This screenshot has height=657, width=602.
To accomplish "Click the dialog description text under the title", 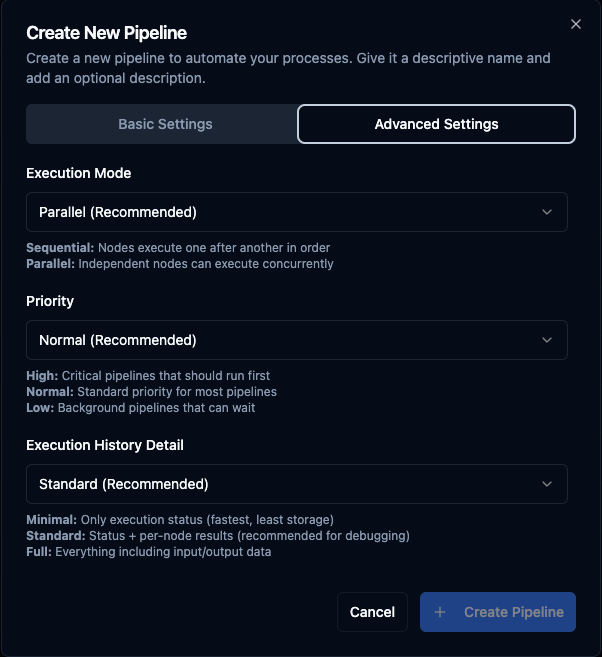I will pyautogui.click(x=288, y=68).
